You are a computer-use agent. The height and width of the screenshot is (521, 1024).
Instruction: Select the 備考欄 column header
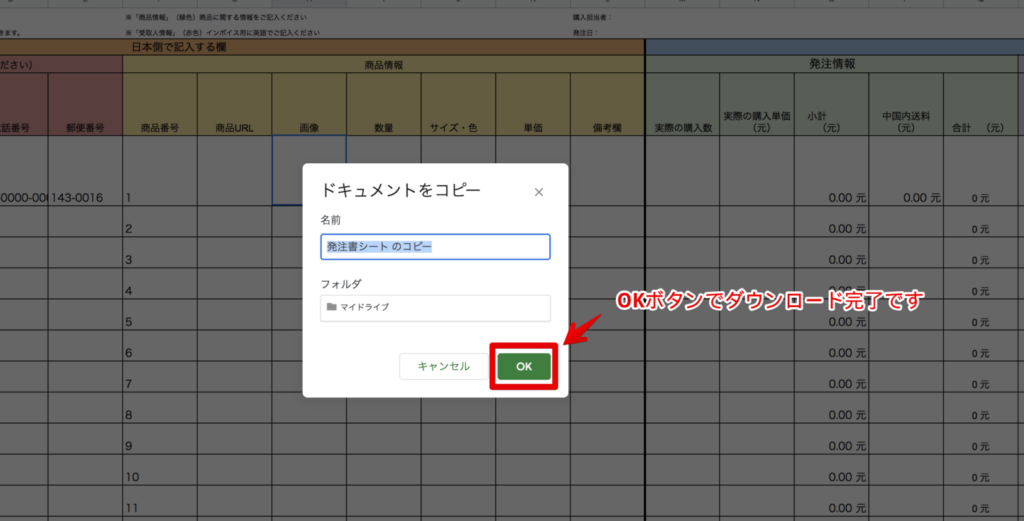[x=607, y=104]
